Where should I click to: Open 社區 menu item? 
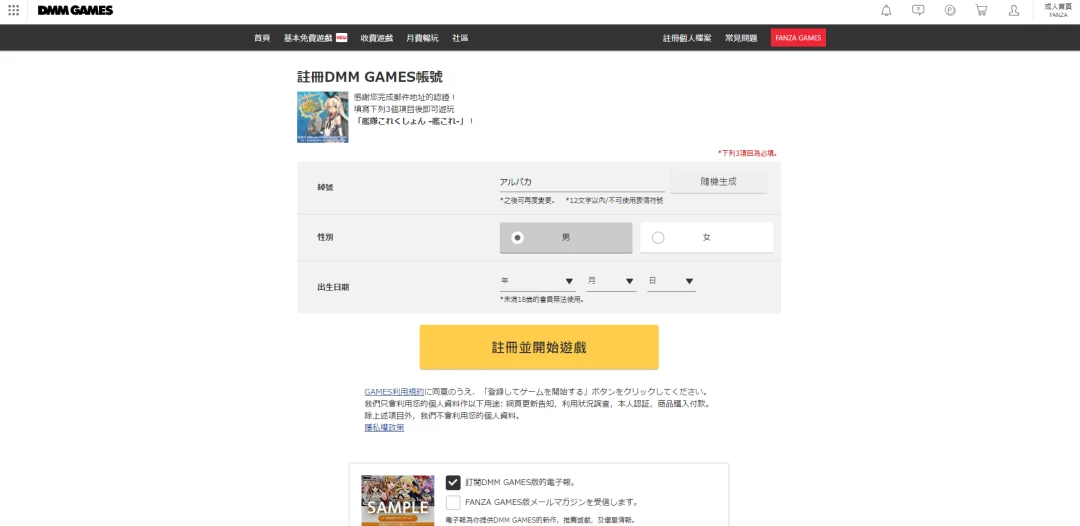point(460,38)
